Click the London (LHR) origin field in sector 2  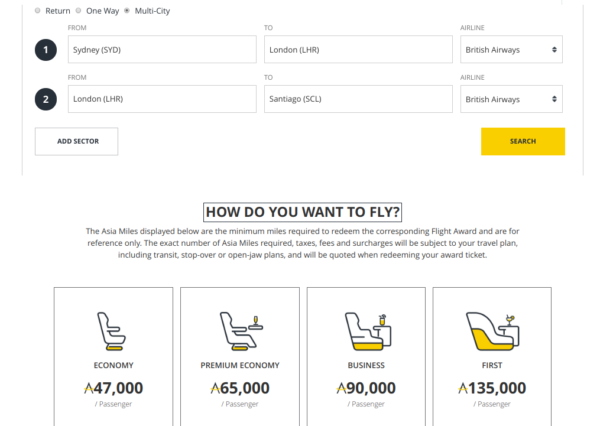click(162, 99)
